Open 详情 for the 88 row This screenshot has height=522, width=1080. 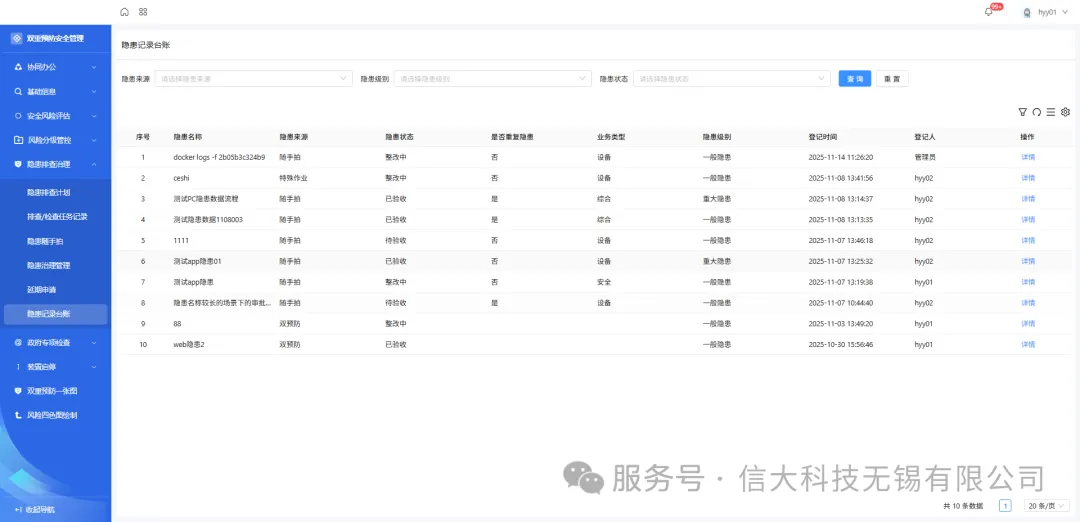click(1028, 324)
